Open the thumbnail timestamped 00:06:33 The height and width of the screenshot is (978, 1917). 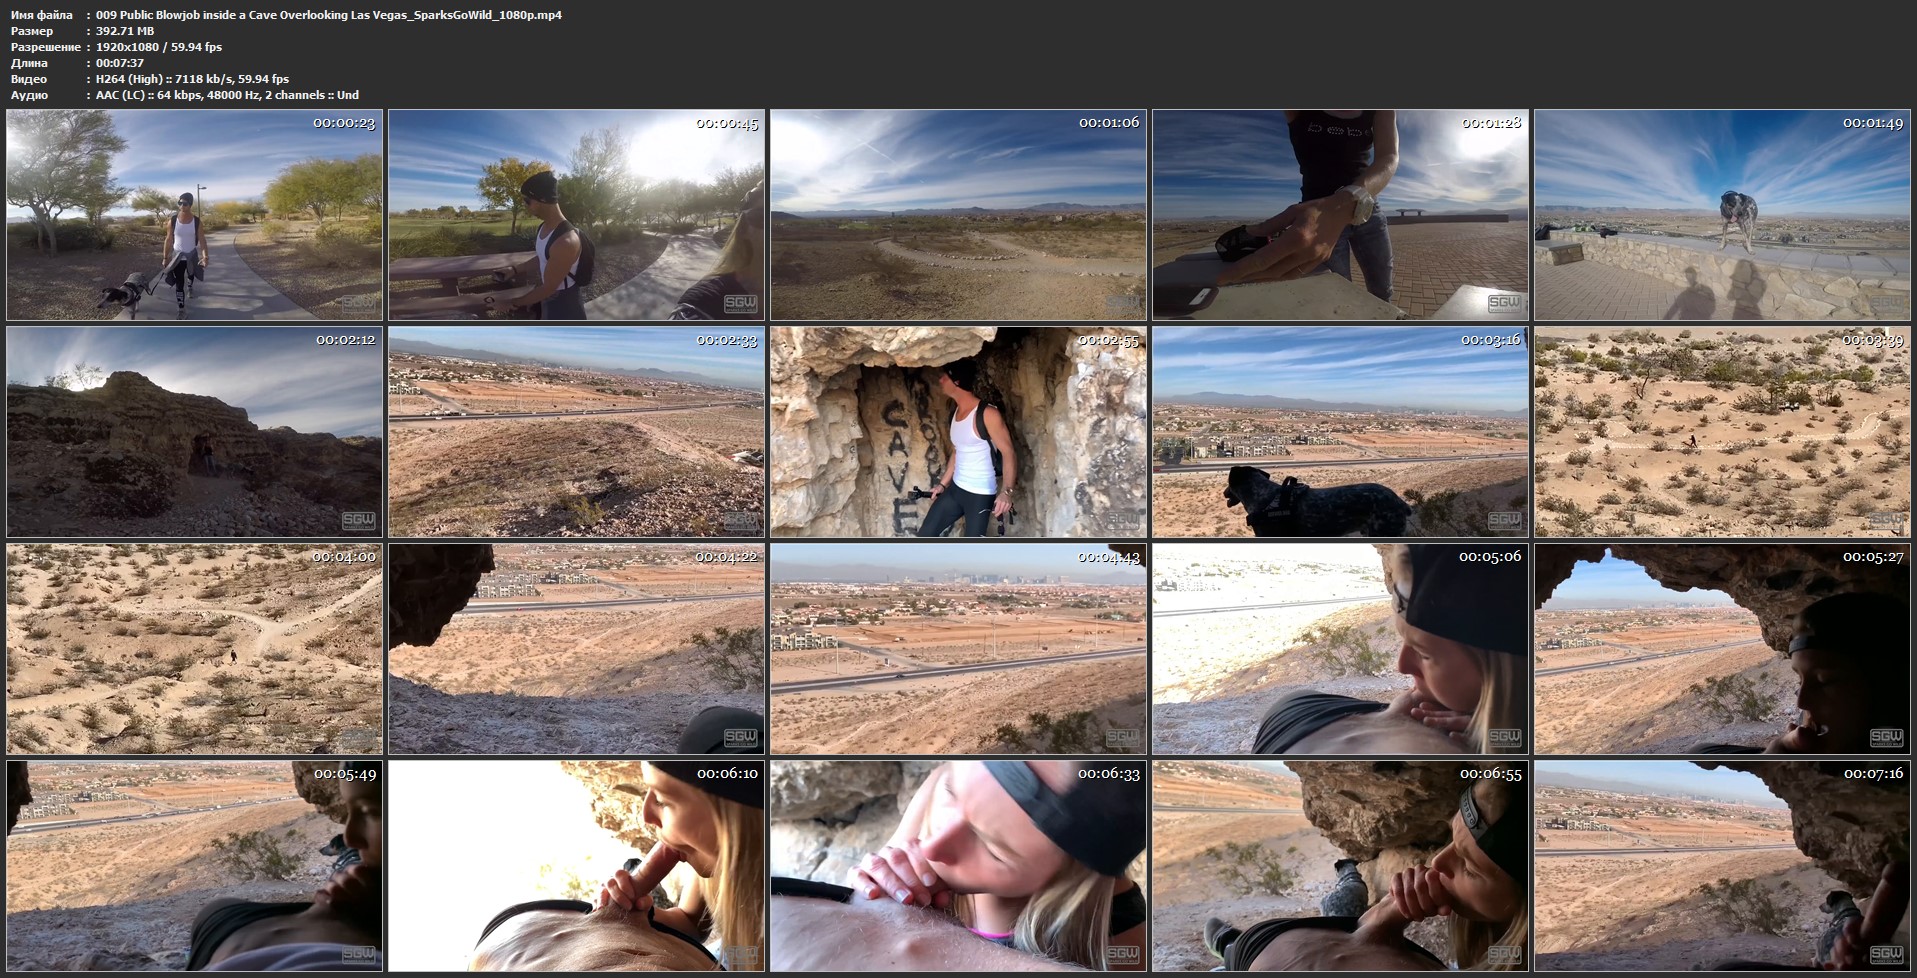[958, 866]
